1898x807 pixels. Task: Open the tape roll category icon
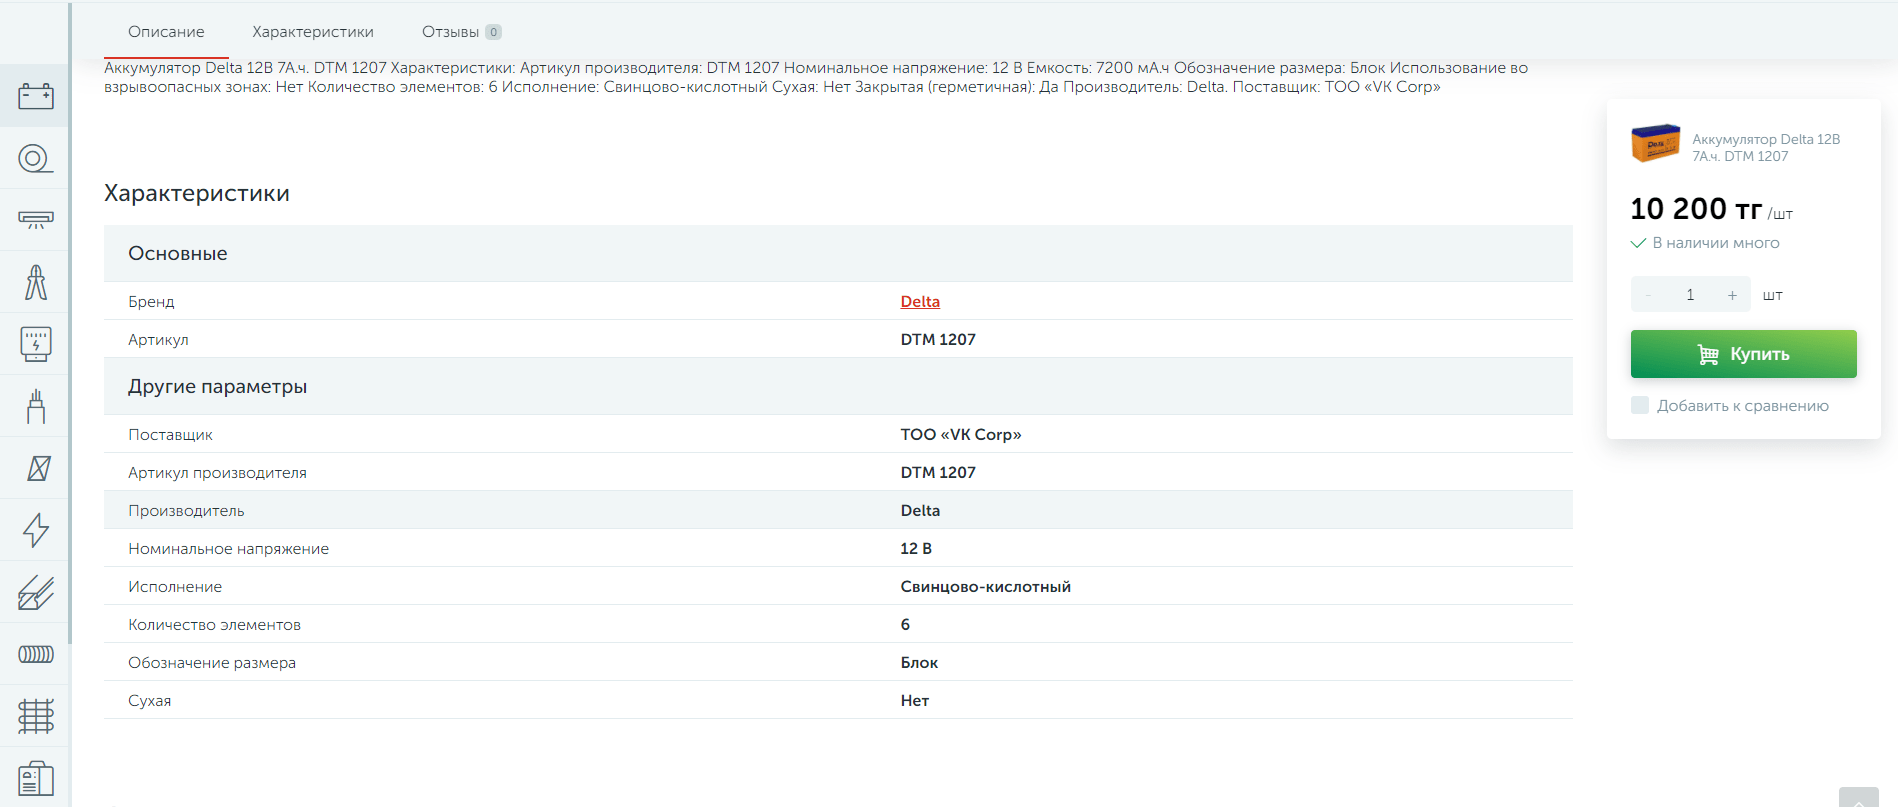click(36, 158)
